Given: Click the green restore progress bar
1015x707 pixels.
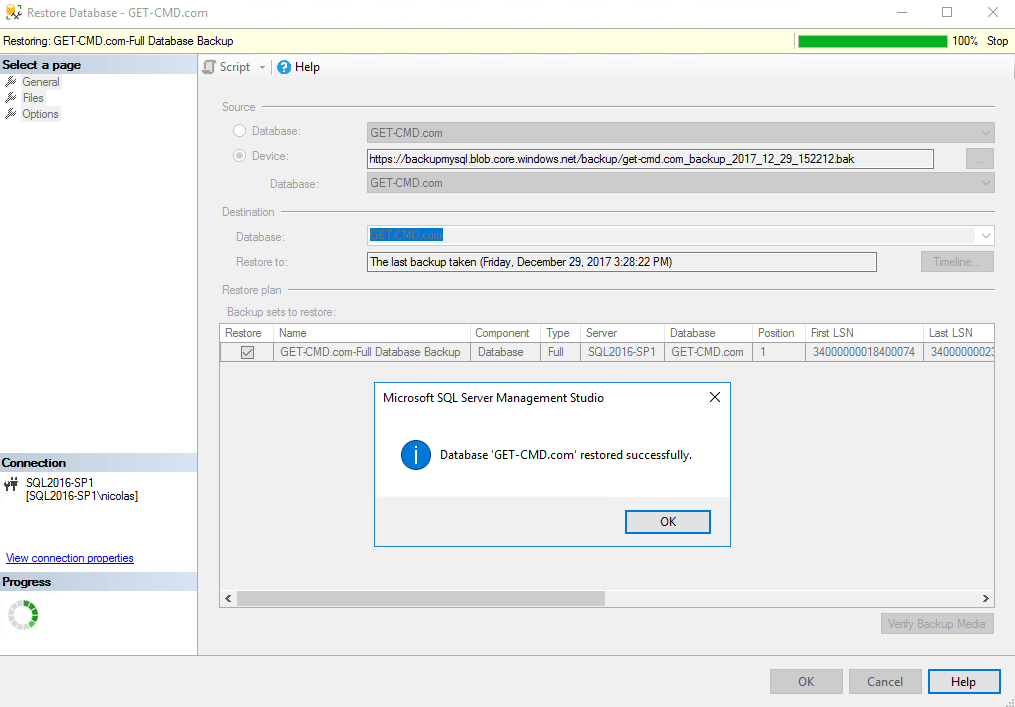Looking at the screenshot, I should pos(873,41).
